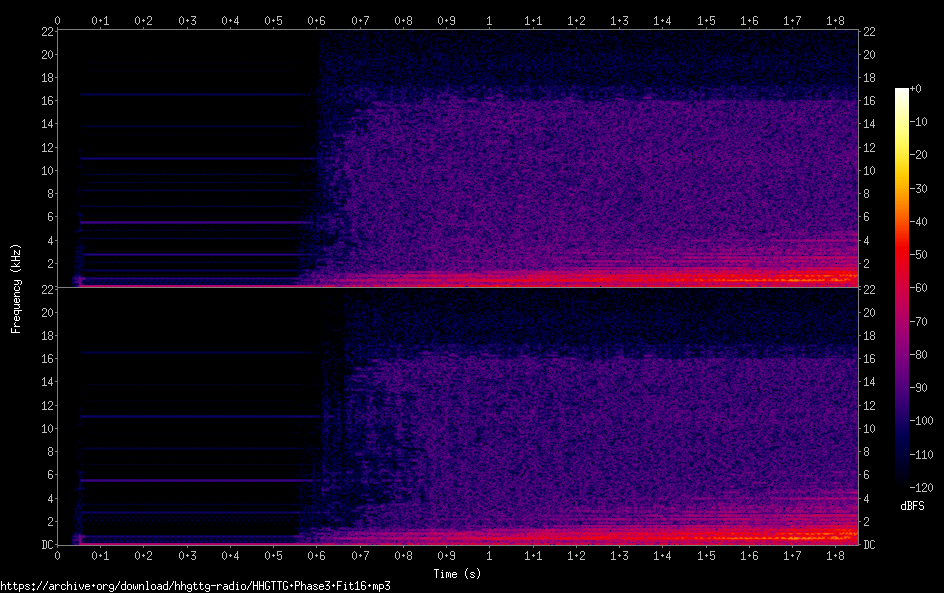Screen dimensions: 944x593
Task: Click the "Frequency (kHz)" axis label
Action: click(16, 287)
